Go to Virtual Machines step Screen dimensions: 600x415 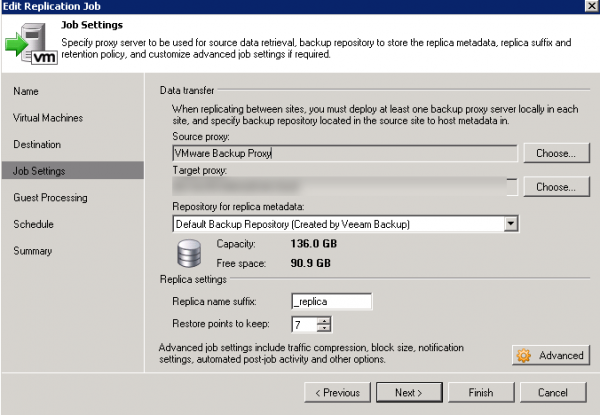tap(48, 118)
